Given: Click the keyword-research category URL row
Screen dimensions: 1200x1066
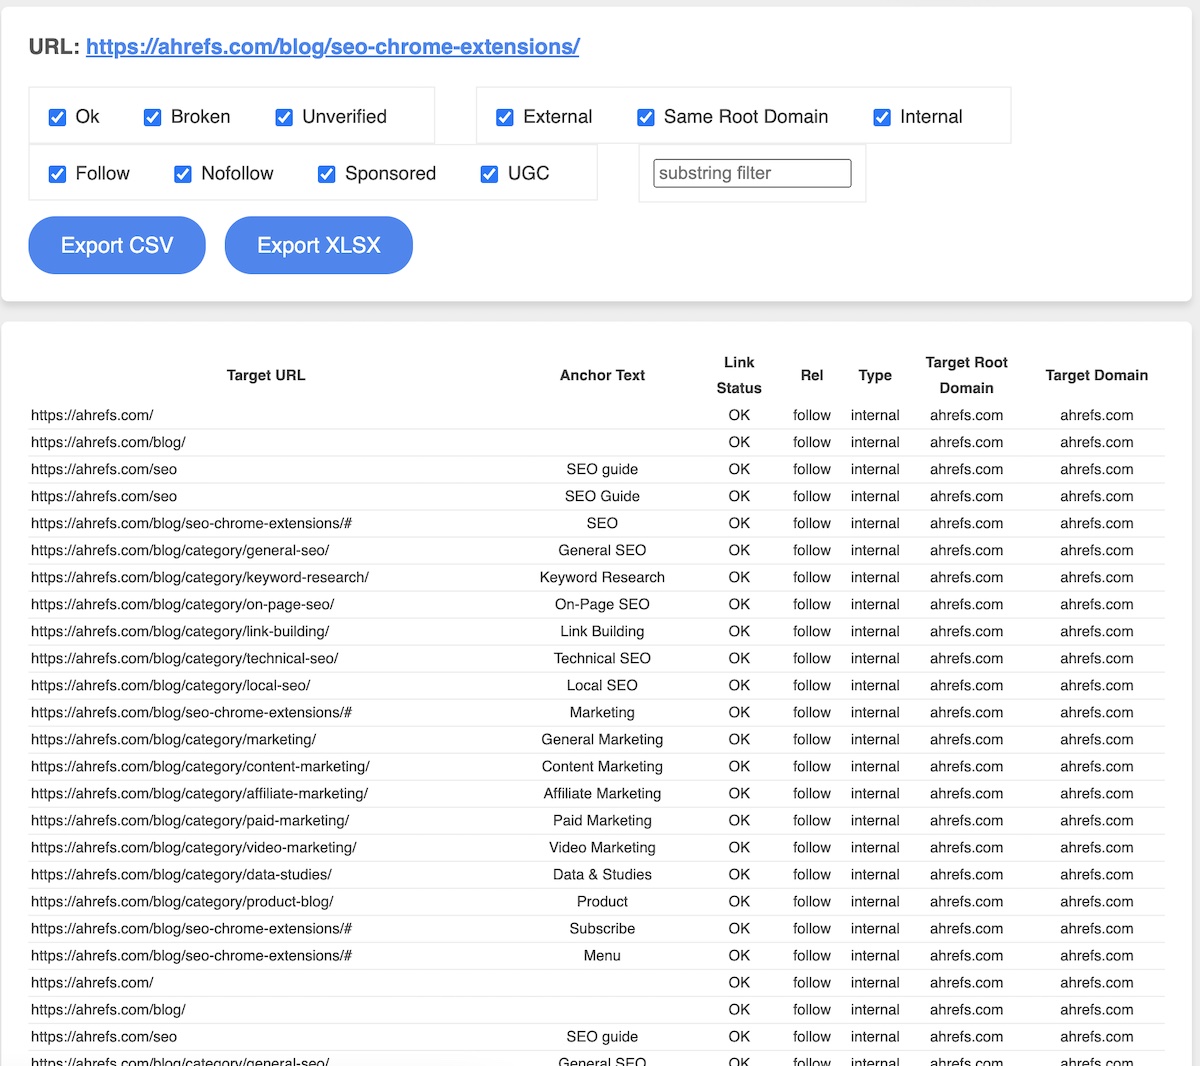Looking at the screenshot, I should coord(200,577).
